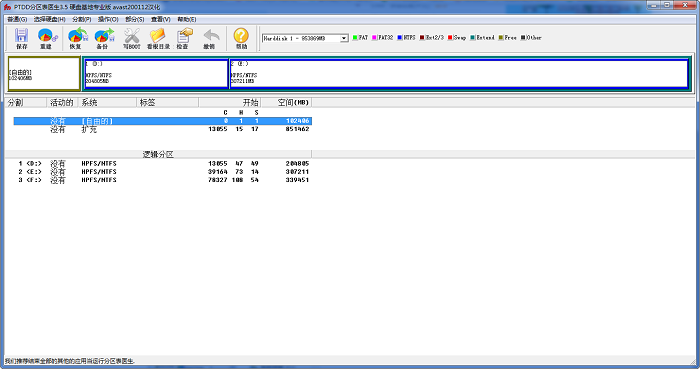Select the E: partition block in disk map
The height and width of the screenshot is (369, 700).
pos(459,74)
